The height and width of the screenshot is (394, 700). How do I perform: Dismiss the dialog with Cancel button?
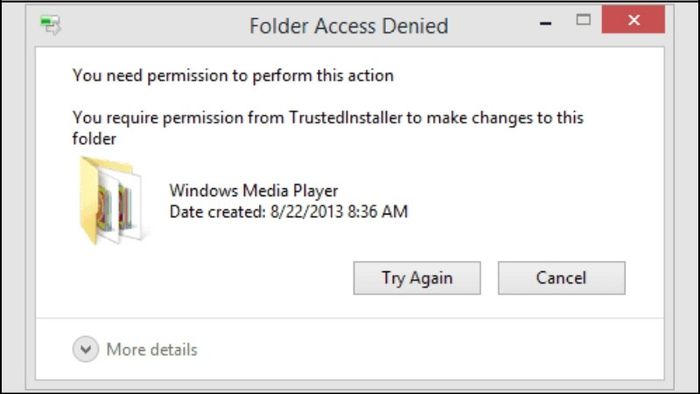(562, 278)
